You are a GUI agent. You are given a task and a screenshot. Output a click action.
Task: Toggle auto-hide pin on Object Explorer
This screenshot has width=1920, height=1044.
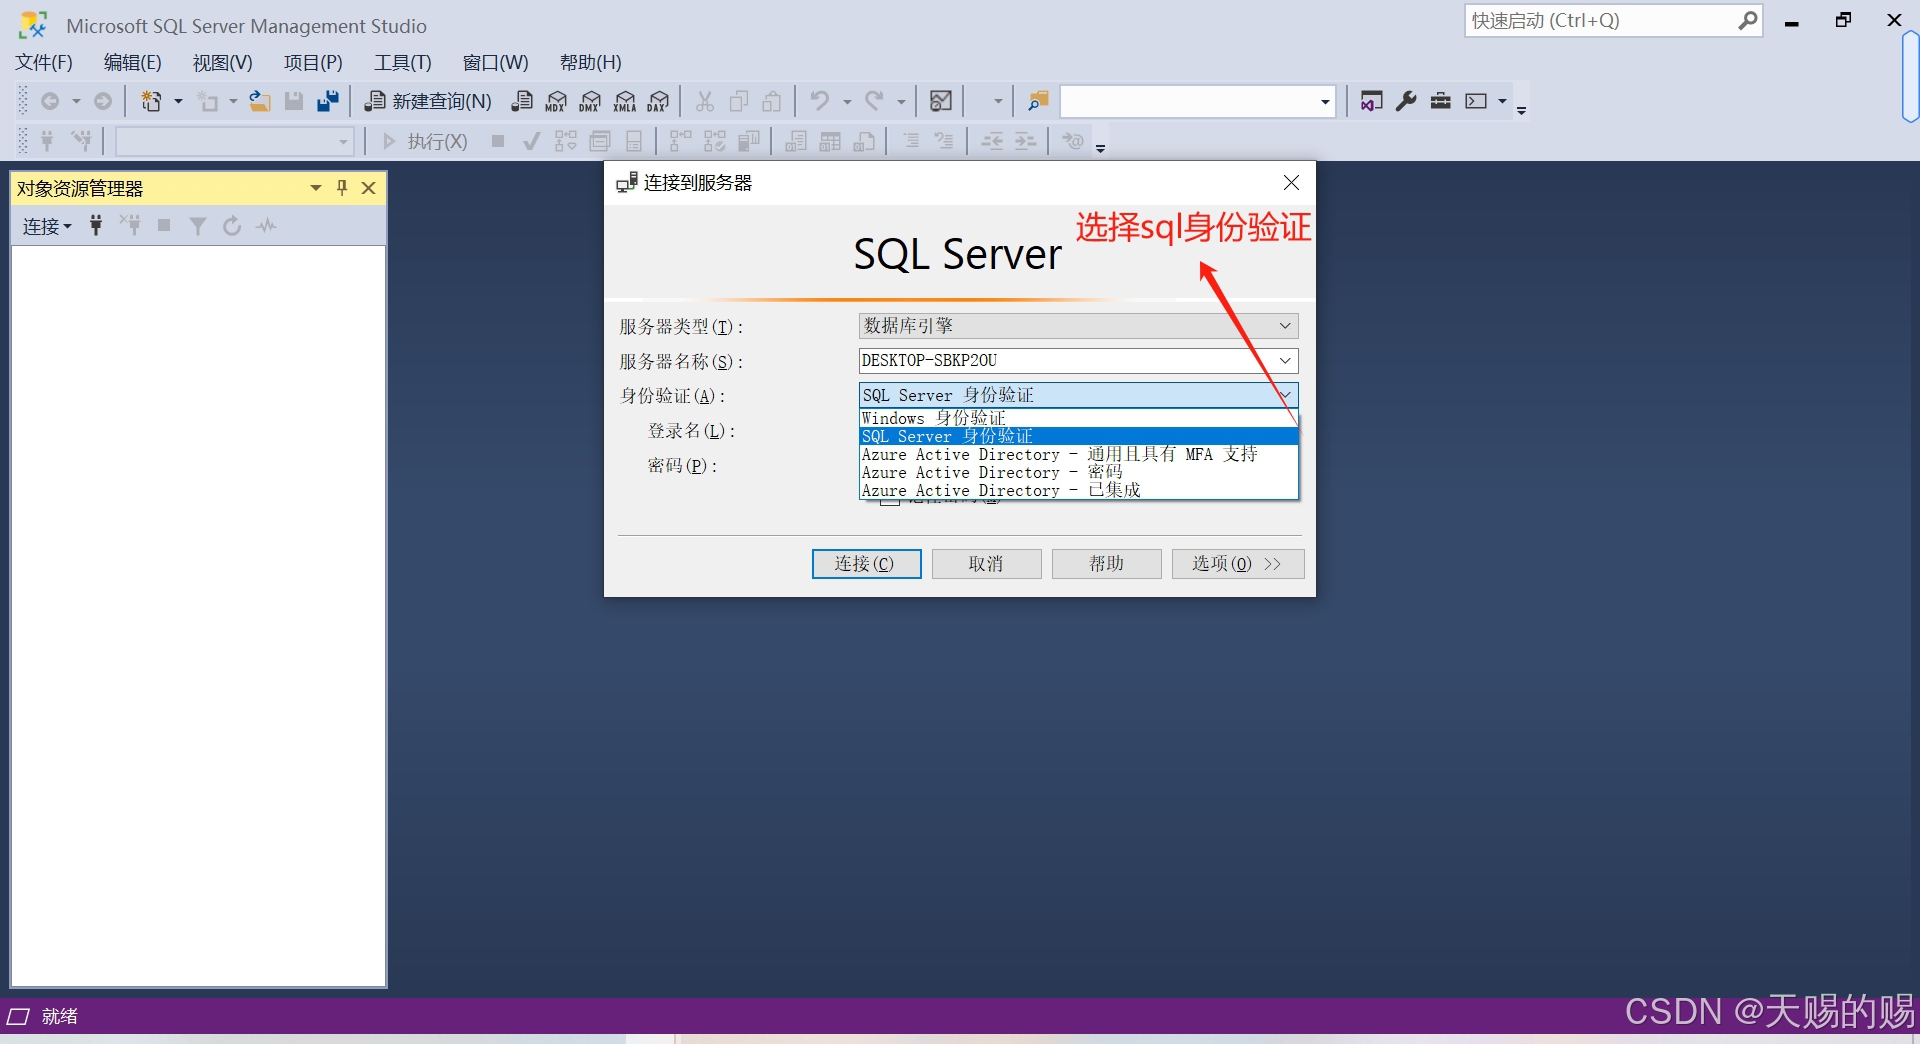click(342, 187)
